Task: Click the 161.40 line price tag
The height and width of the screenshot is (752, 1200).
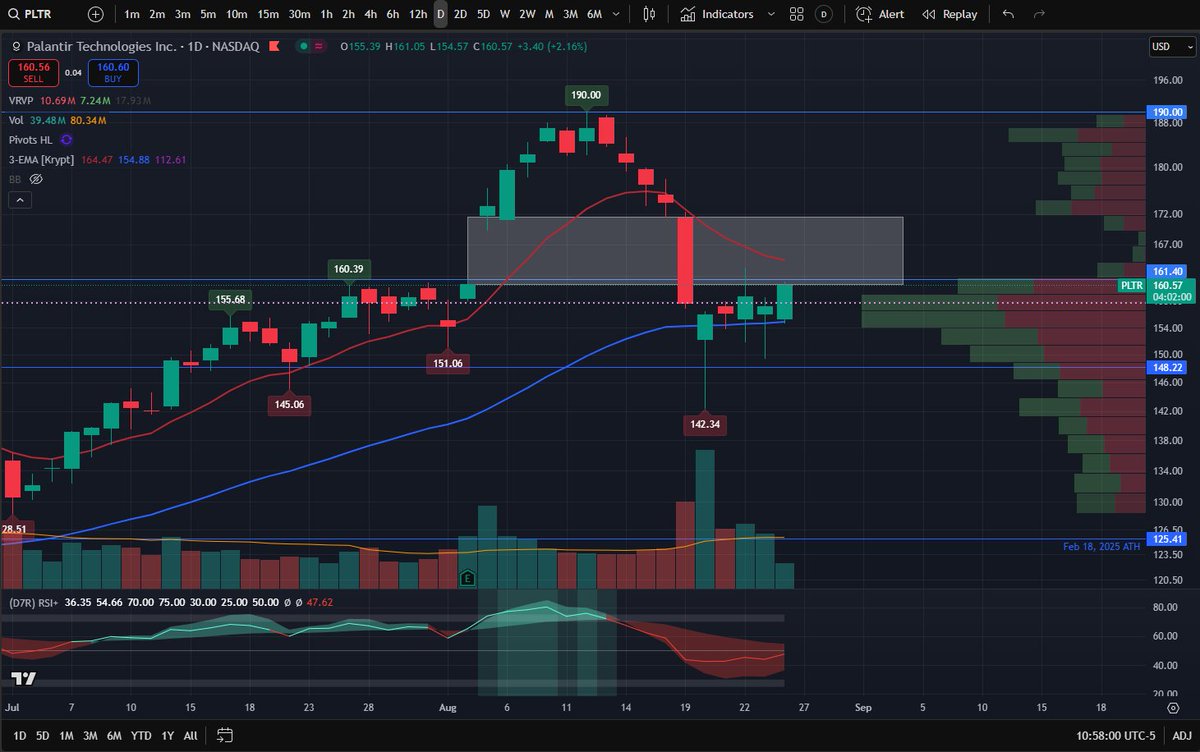Action: (1166, 271)
